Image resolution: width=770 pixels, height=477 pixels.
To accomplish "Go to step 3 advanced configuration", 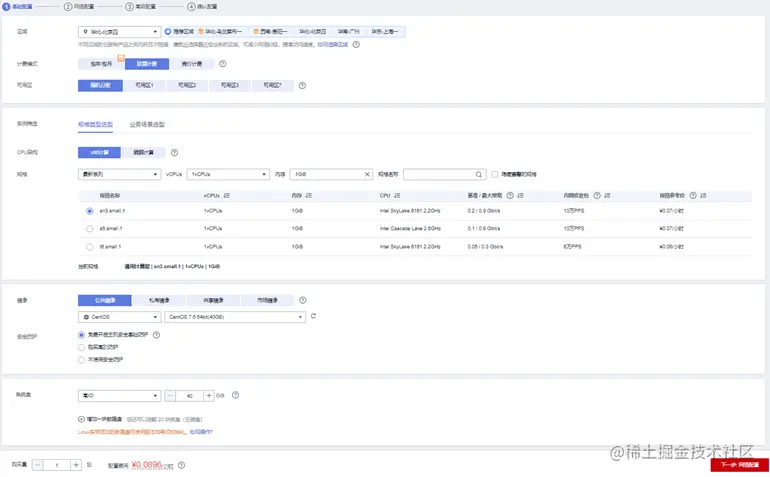I will click(140, 6).
